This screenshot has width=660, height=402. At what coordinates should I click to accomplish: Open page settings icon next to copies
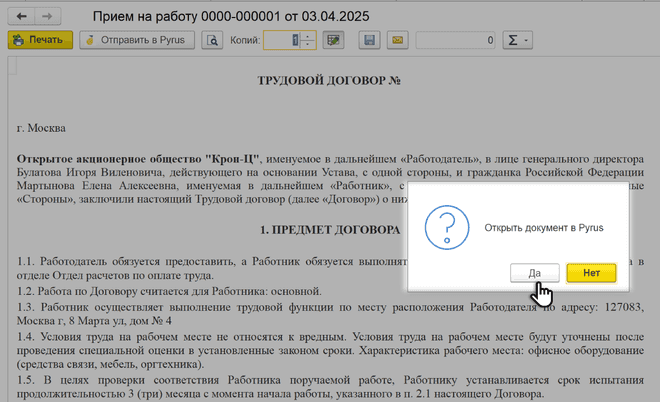(x=334, y=41)
